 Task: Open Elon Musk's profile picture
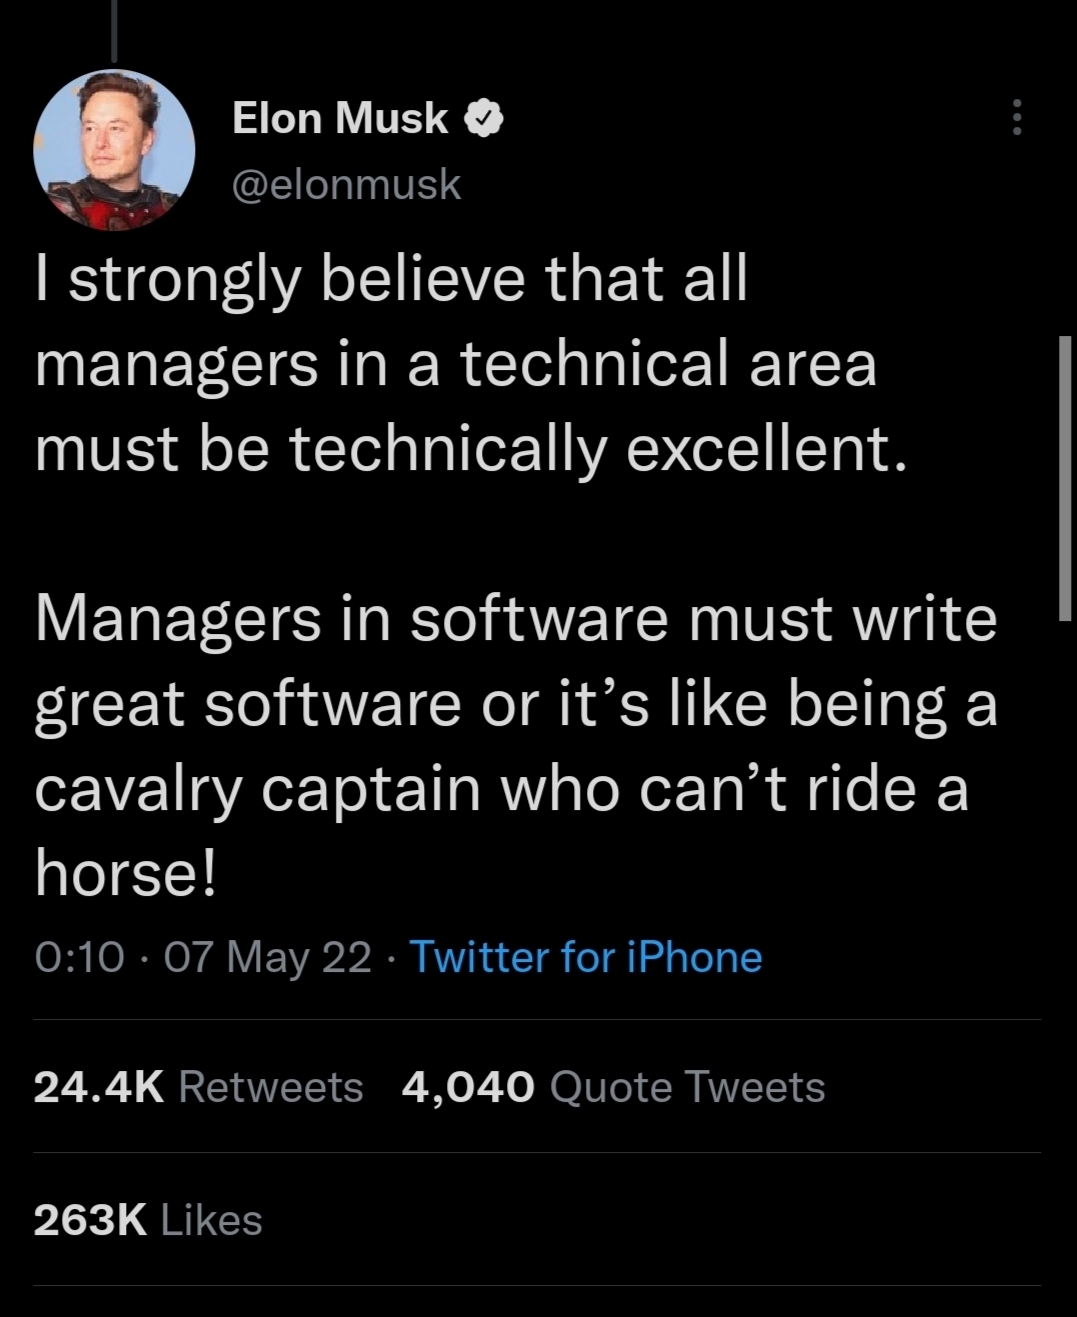pos(113,150)
